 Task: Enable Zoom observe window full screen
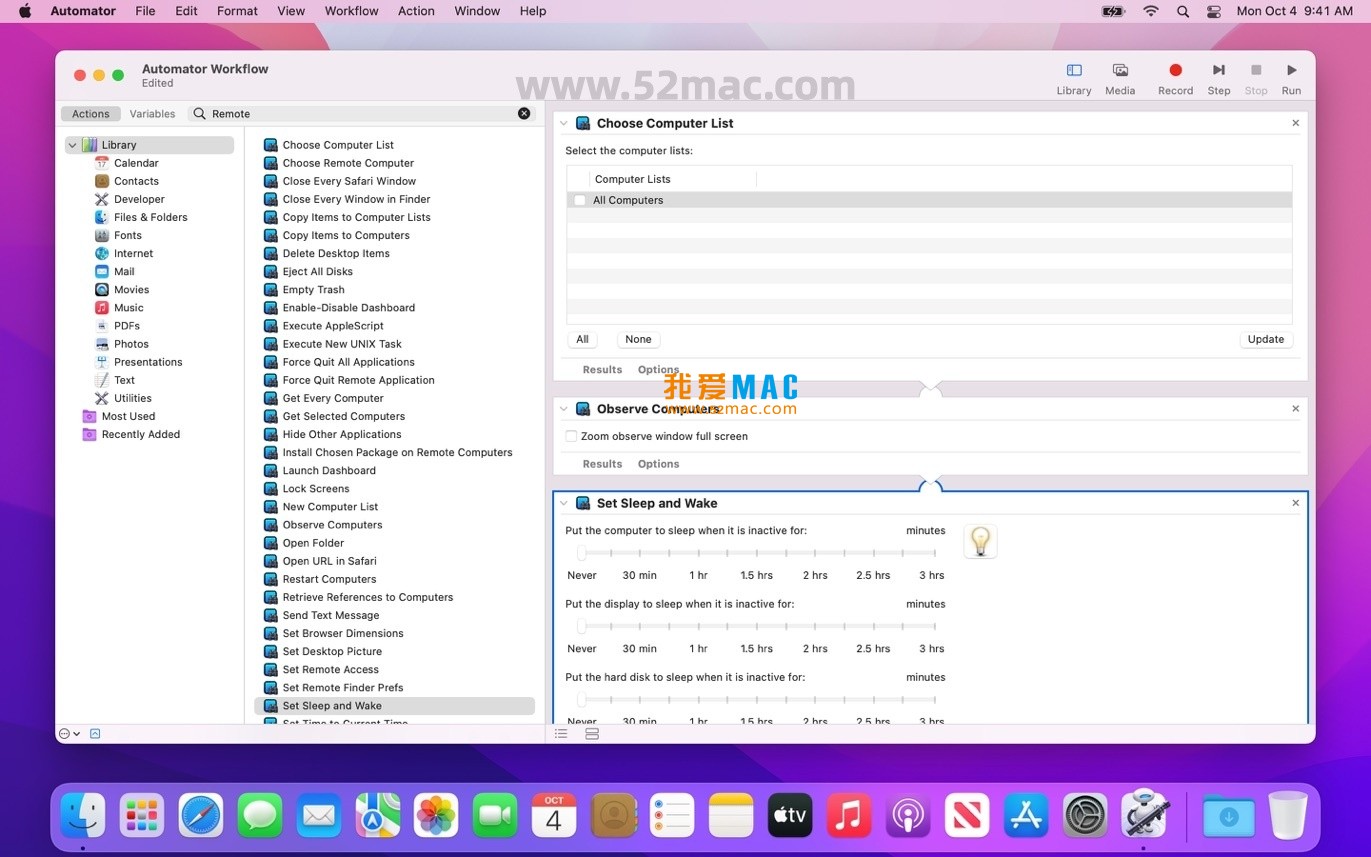[571, 436]
